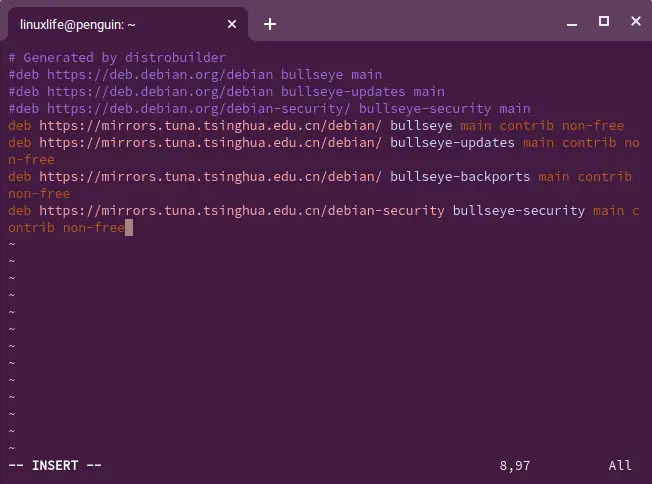Click the word 'bullseye-updates' on the tsinghua line
The height and width of the screenshot is (484, 652).
(452, 143)
